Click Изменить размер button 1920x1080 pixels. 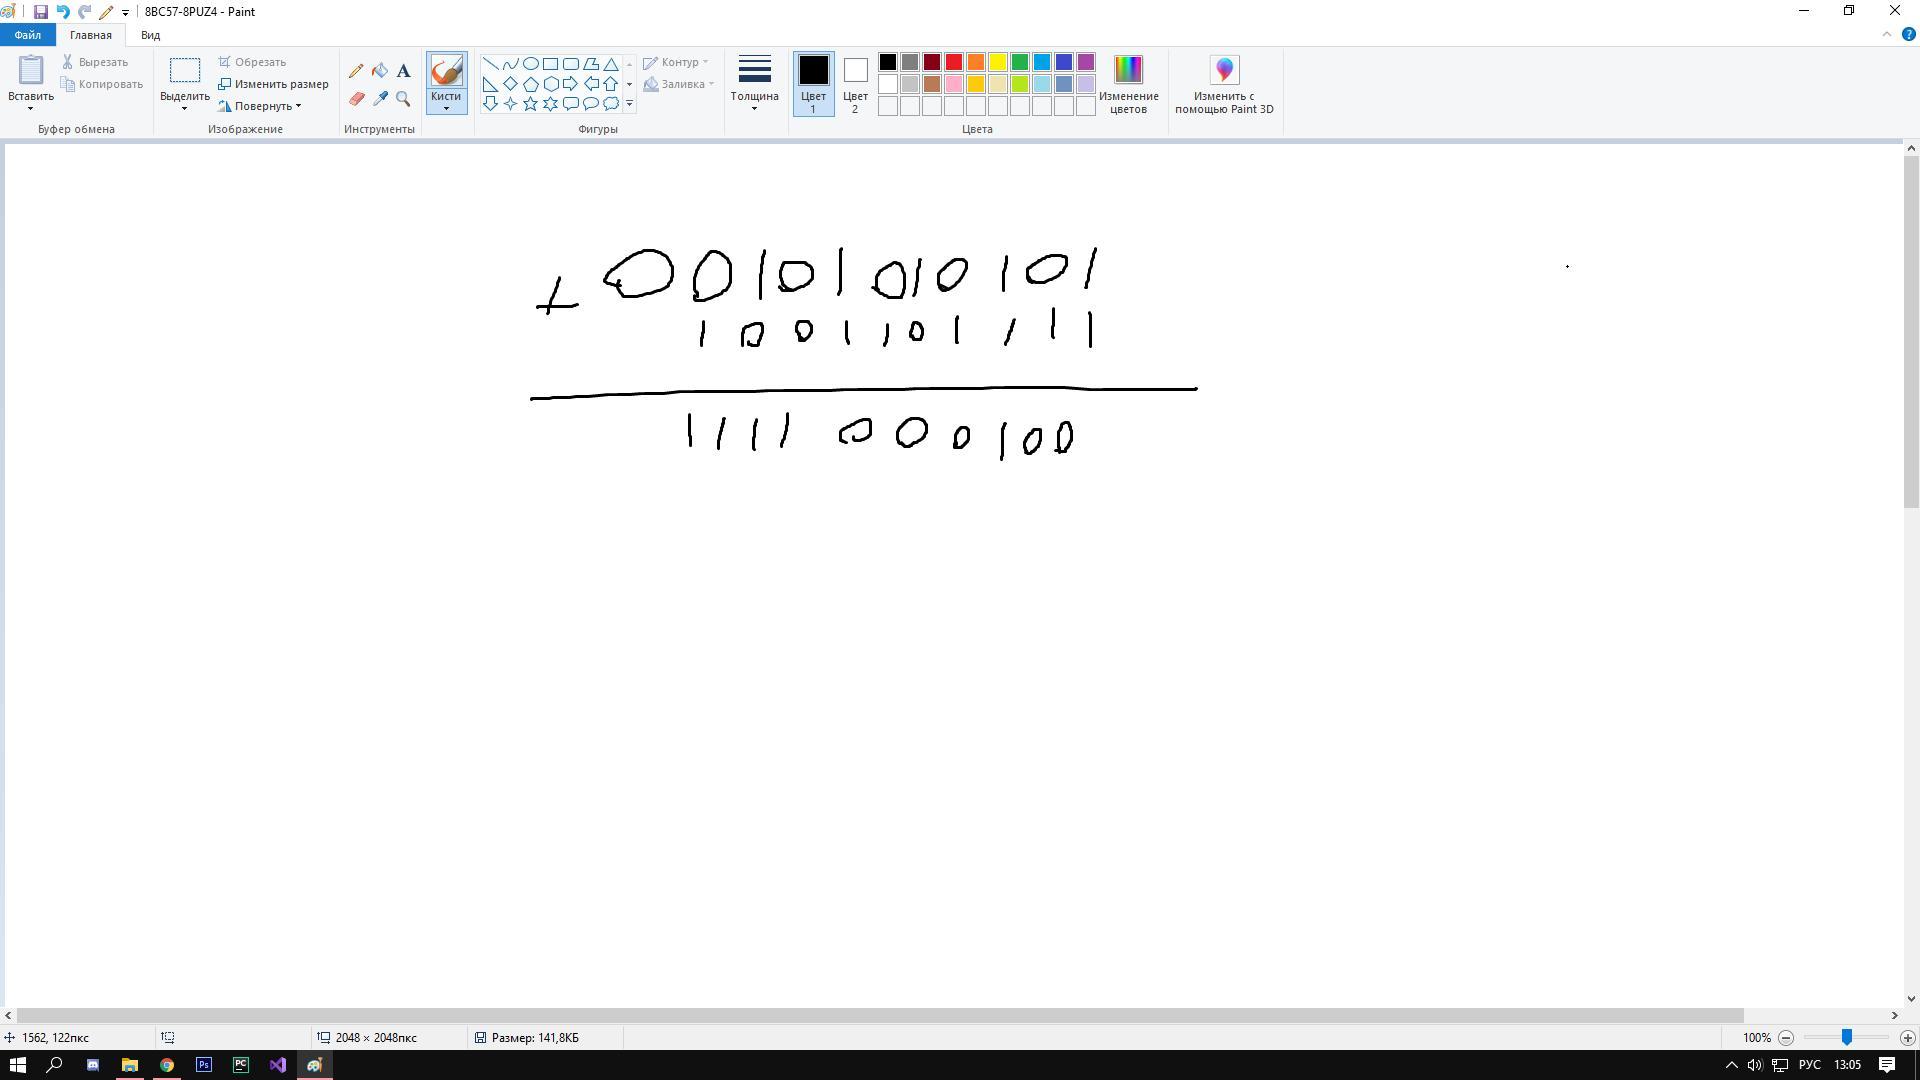point(273,84)
